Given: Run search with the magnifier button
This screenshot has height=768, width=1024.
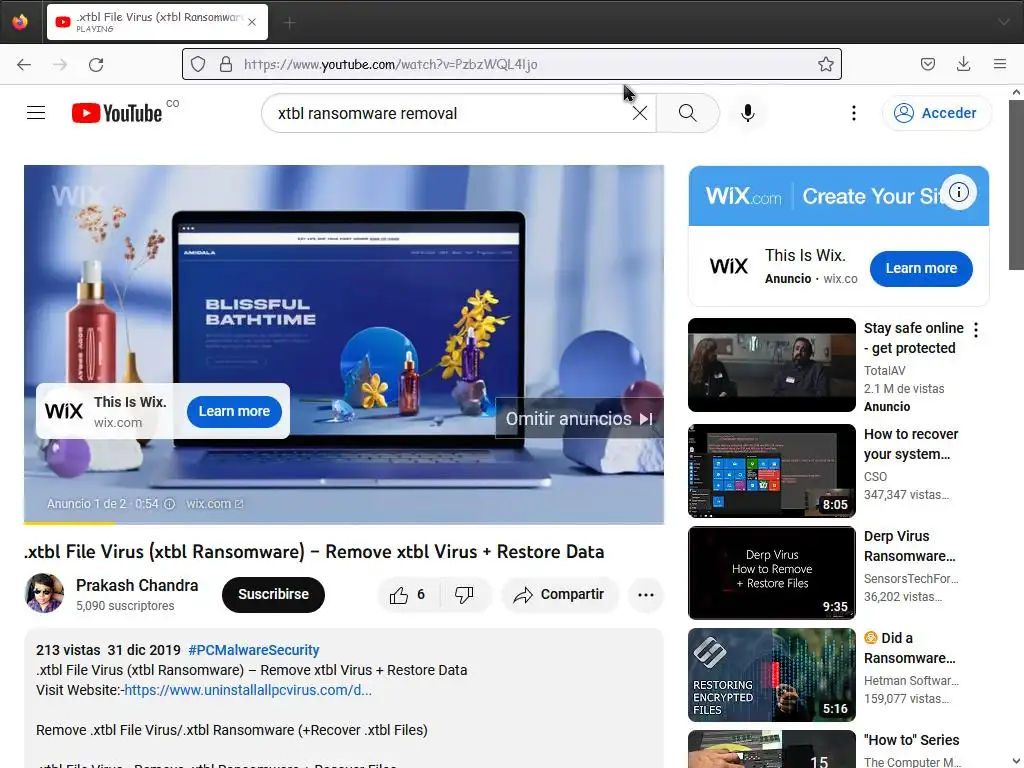Looking at the screenshot, I should (688, 113).
